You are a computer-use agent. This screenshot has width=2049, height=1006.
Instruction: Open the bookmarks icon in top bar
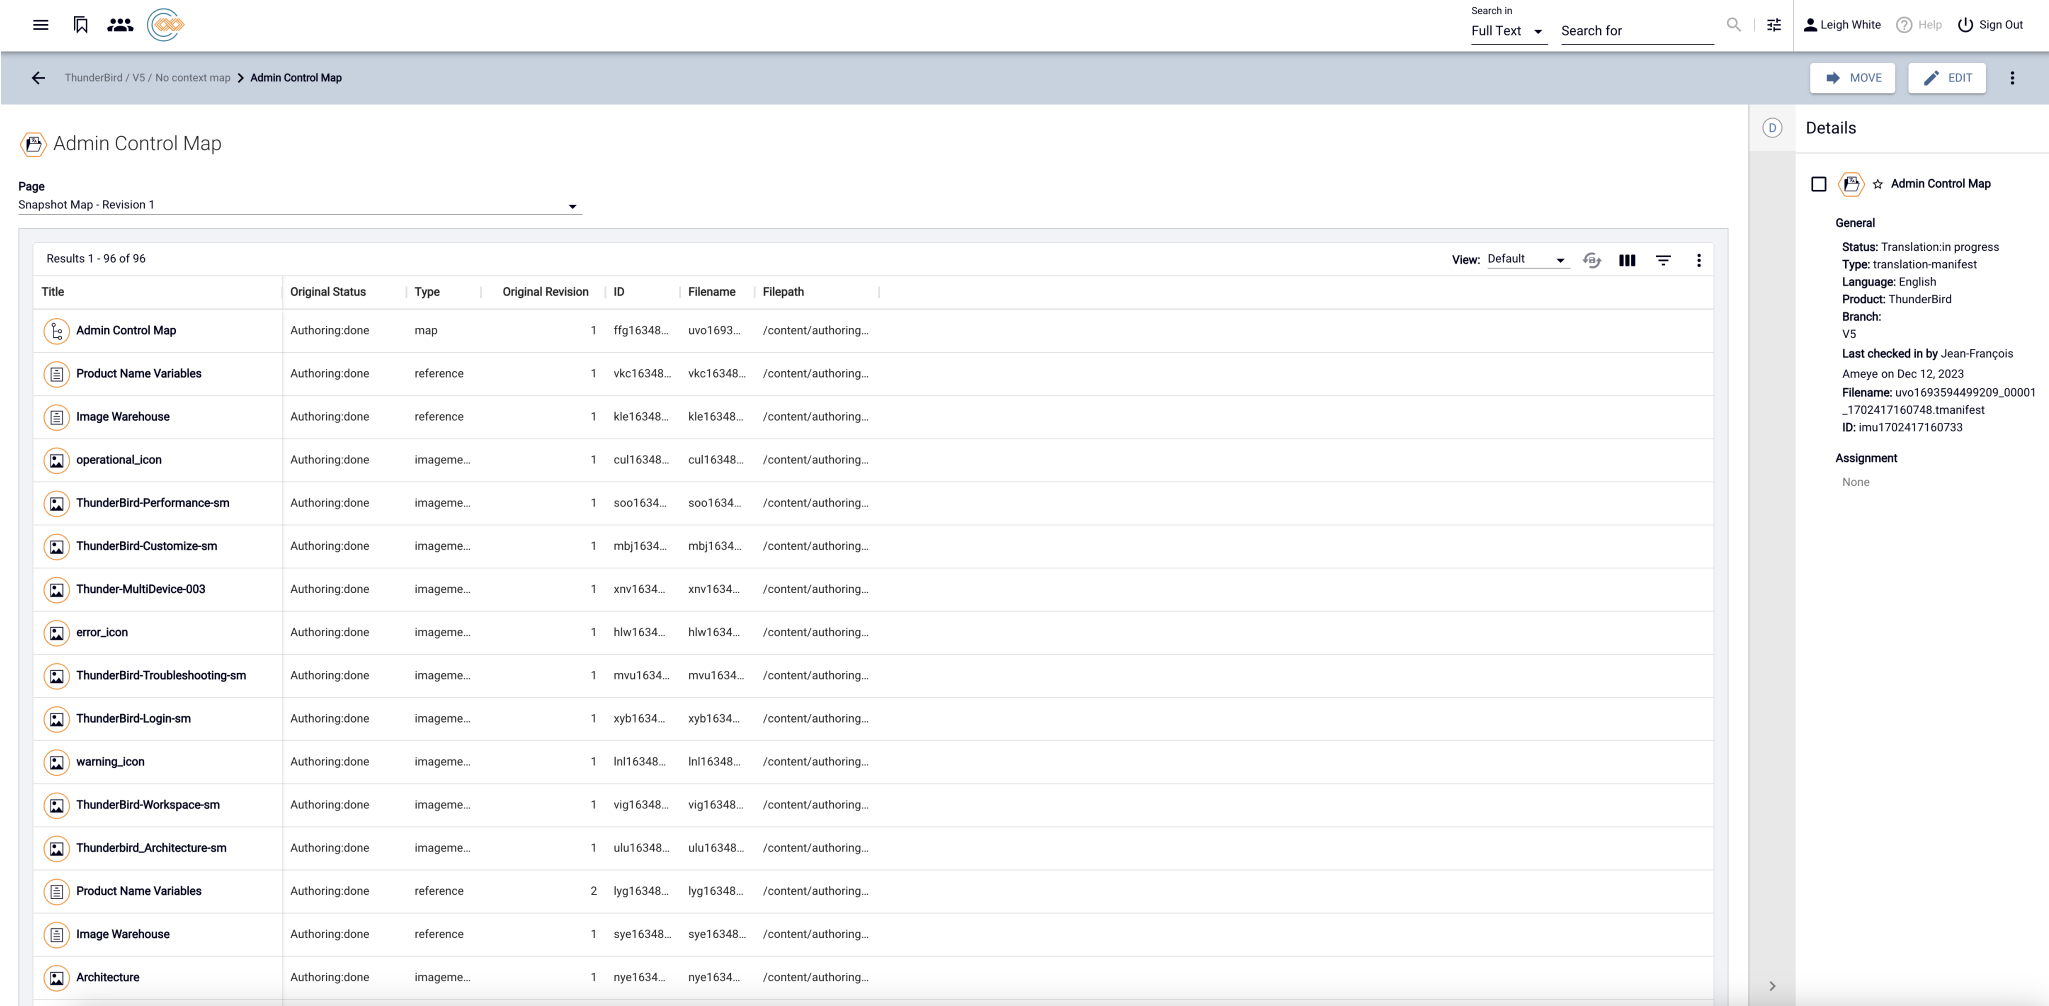(x=81, y=25)
